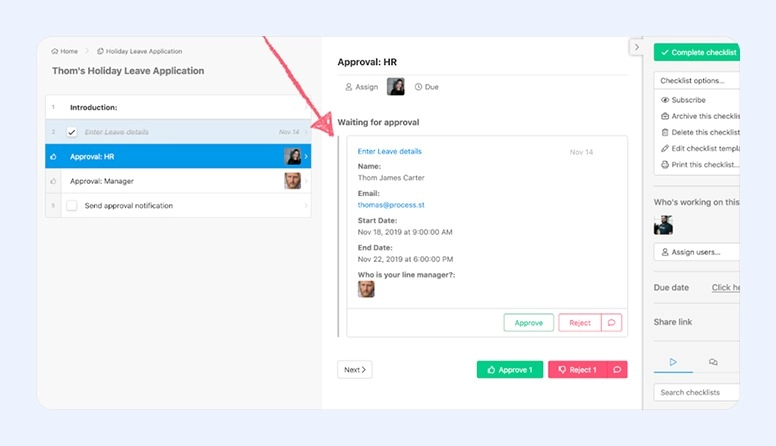Switch to the activity play-icon tab
Image resolution: width=776 pixels, height=446 pixels.
pyautogui.click(x=673, y=362)
